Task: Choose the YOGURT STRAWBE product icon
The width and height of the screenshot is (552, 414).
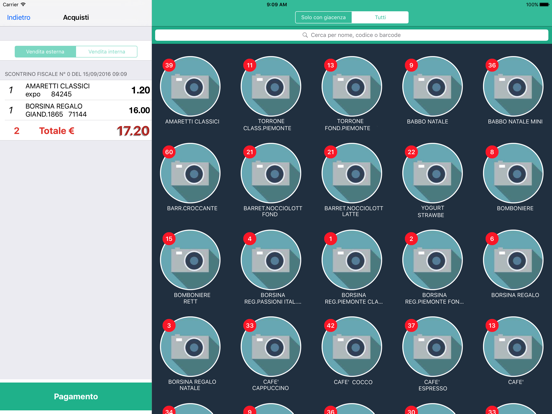Action: pos(433,174)
